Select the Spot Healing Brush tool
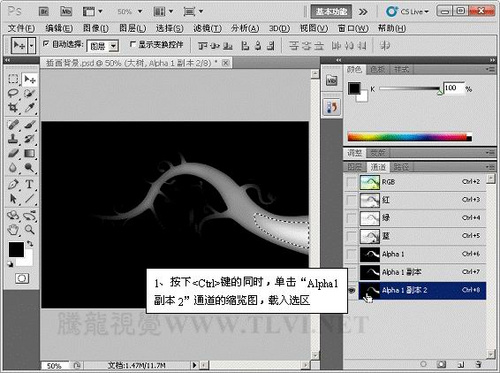 coord(13,124)
